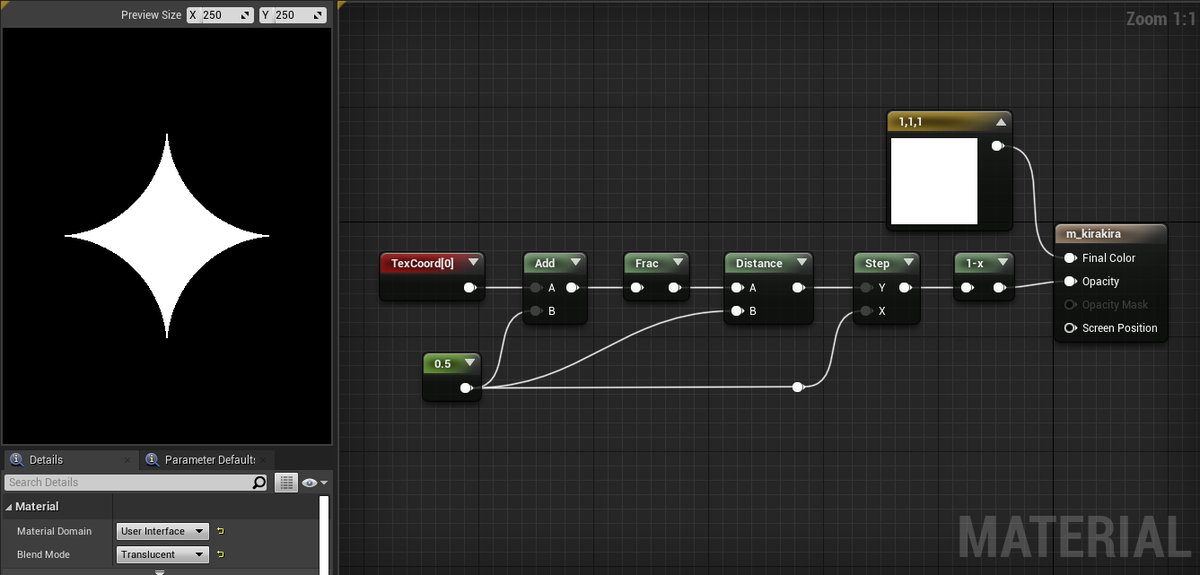
Task: Expand advanced Material properties arrow
Action: 159,572
